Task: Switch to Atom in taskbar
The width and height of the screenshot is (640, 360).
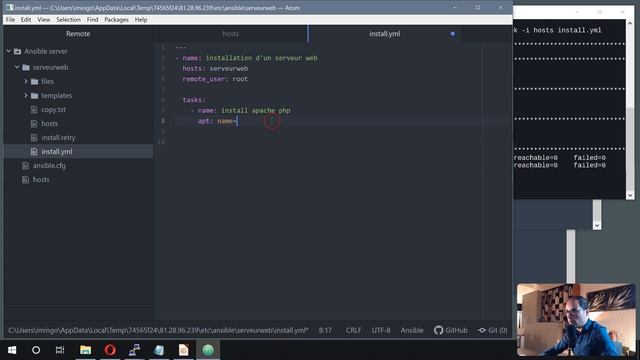Action: click(x=208, y=350)
